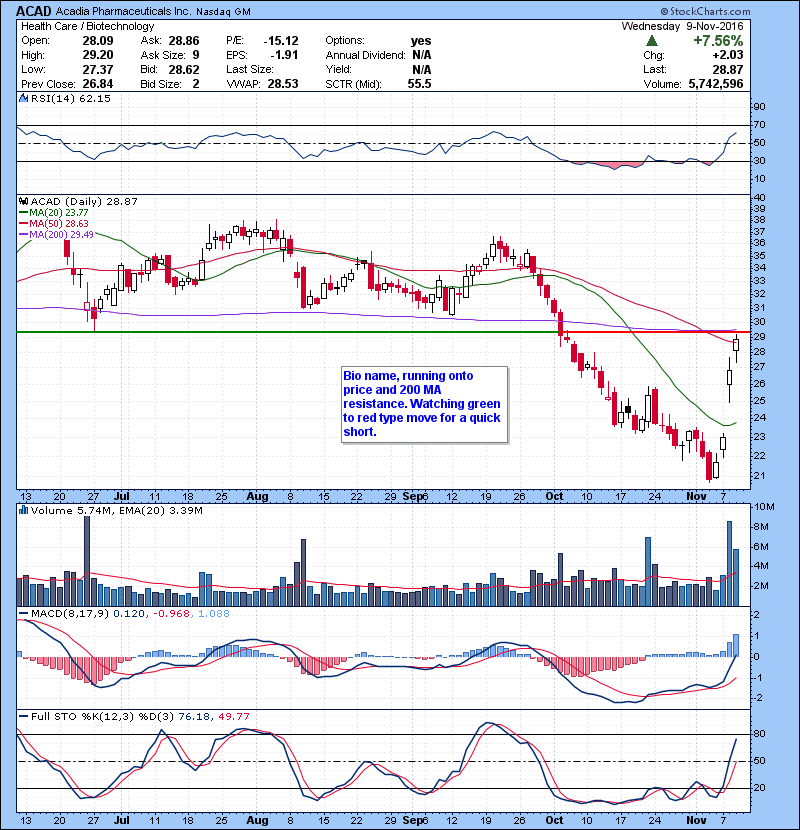Screen dimensions: 800x830
Task: Click the +7.56% percent change value
Action: pyautogui.click(x=718, y=41)
